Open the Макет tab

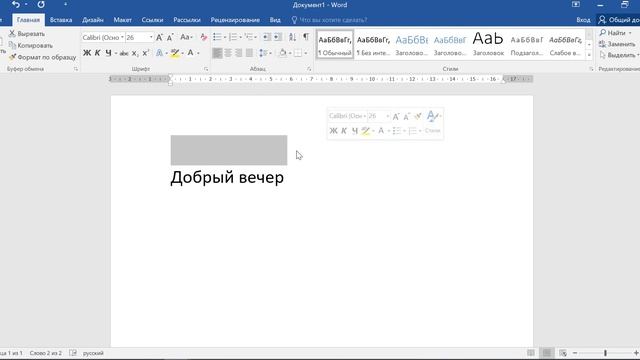pyautogui.click(x=122, y=20)
